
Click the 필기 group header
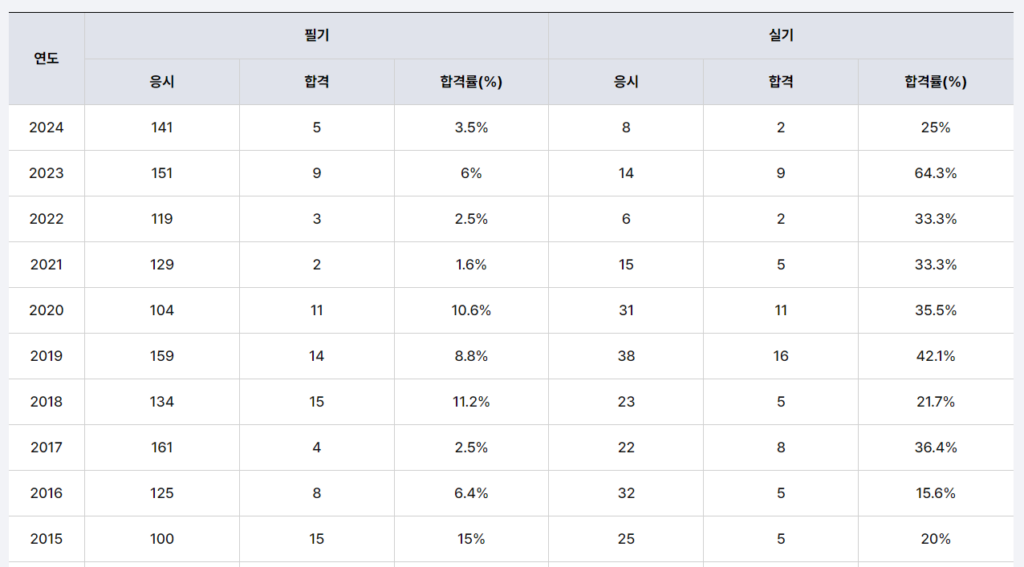click(316, 36)
